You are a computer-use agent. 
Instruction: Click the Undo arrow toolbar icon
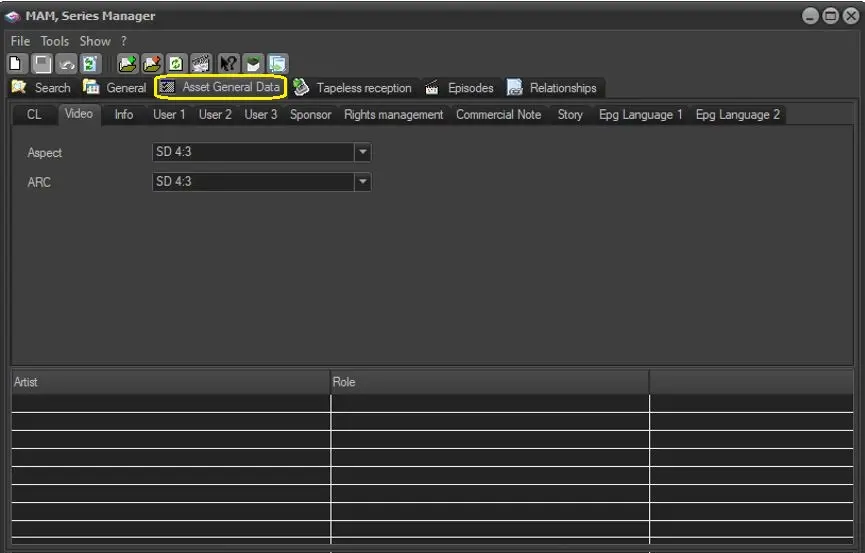coord(66,63)
